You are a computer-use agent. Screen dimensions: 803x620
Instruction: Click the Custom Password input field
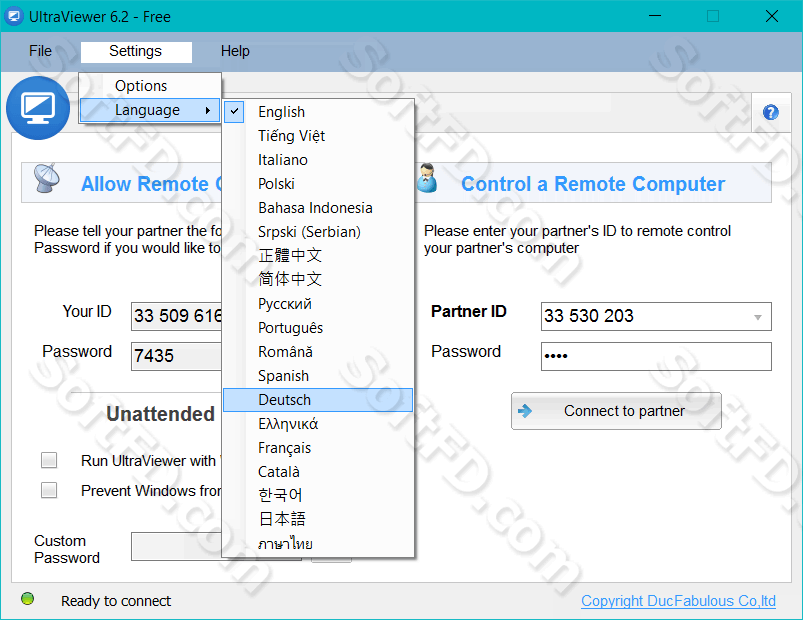(x=177, y=546)
